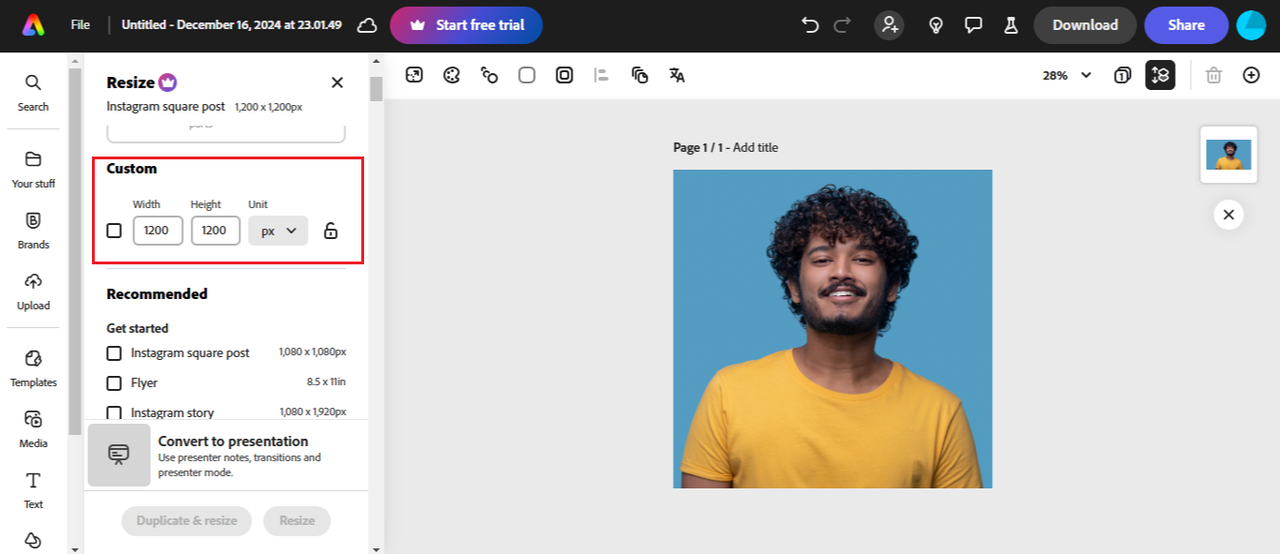The image size is (1280, 554).
Task: Click the Duplicate & resize button
Action: click(x=187, y=520)
